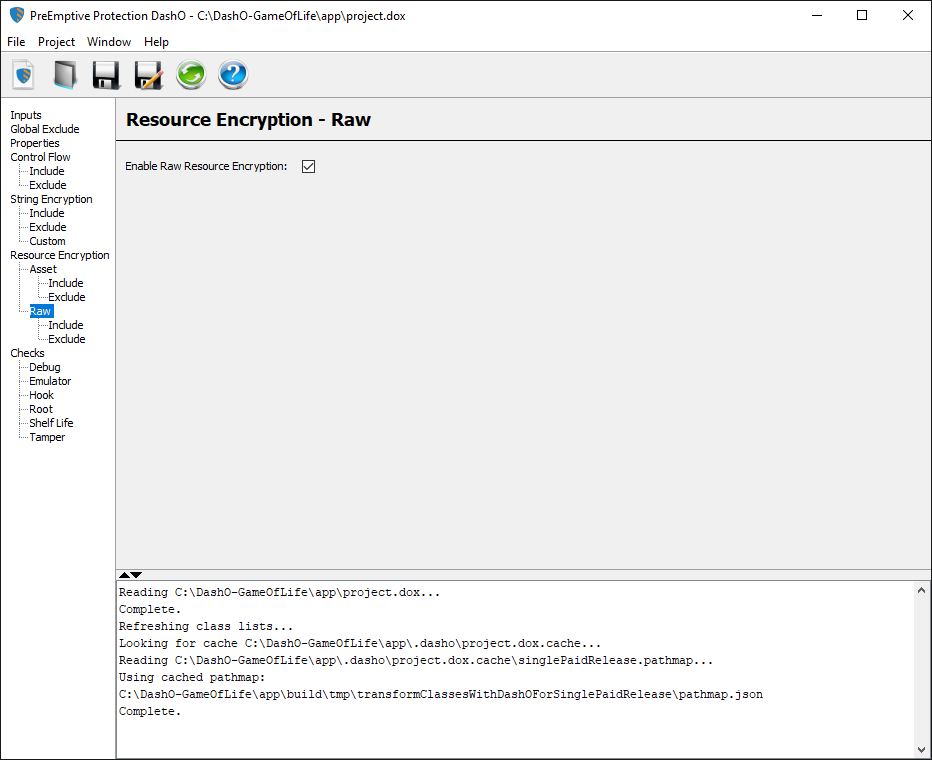
Task: Select Asset under Resource Encryption
Action: [x=43, y=269]
